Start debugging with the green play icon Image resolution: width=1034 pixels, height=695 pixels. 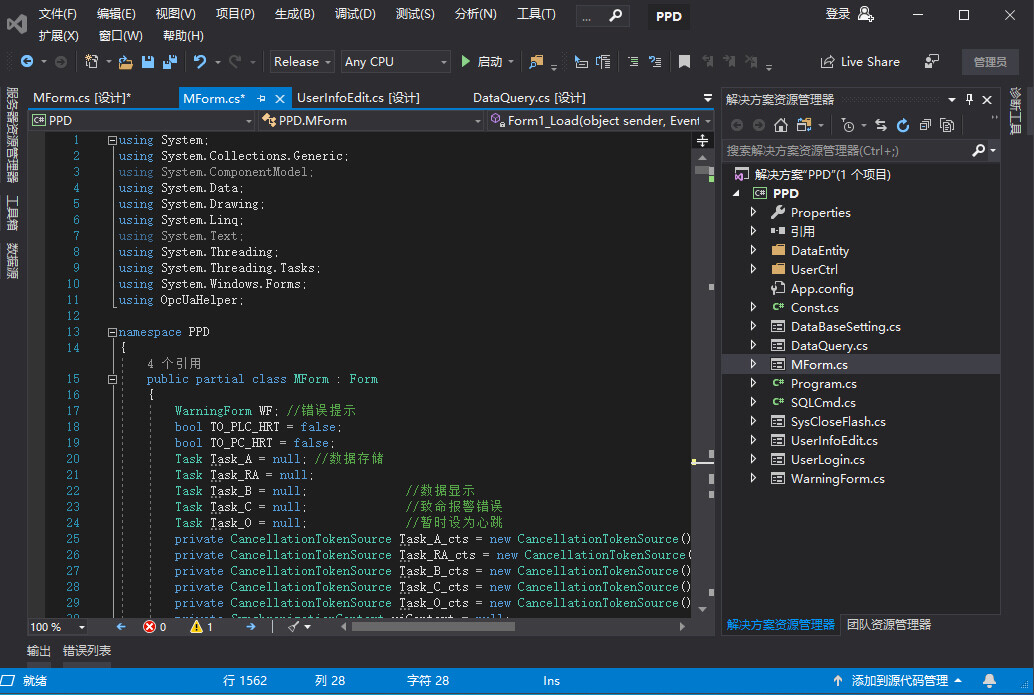(466, 61)
